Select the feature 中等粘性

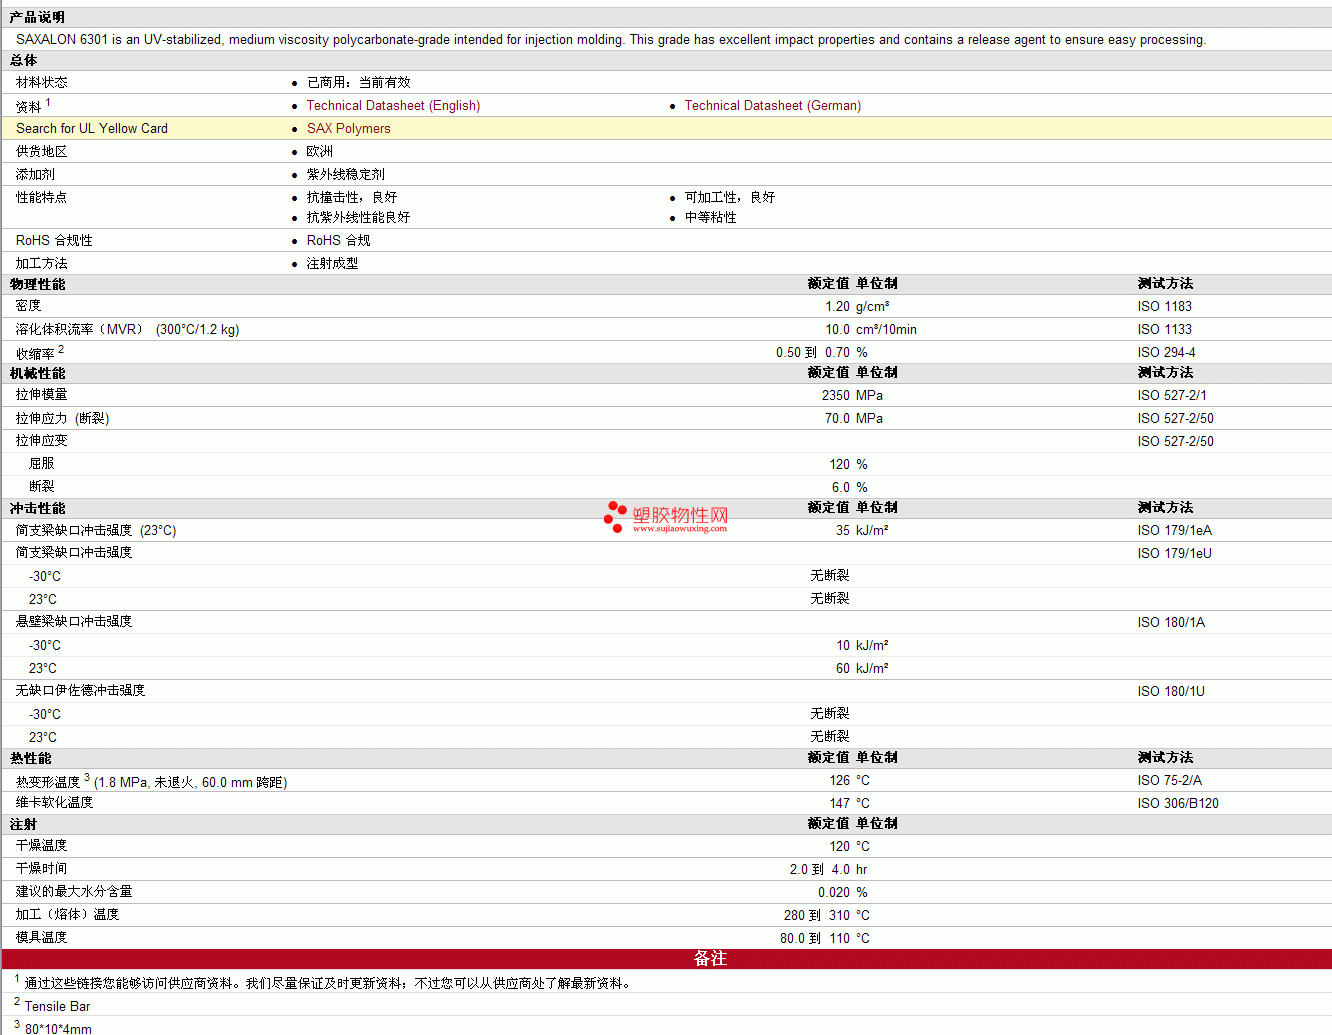(710, 218)
